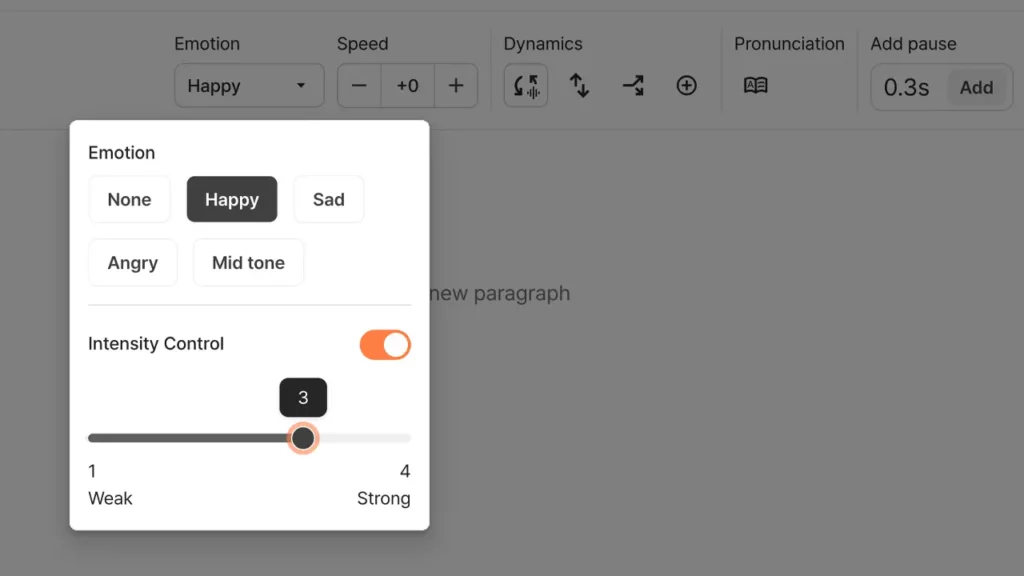The image size is (1024, 576).
Task: Click the circled plus dynamics icon
Action: 686,86
